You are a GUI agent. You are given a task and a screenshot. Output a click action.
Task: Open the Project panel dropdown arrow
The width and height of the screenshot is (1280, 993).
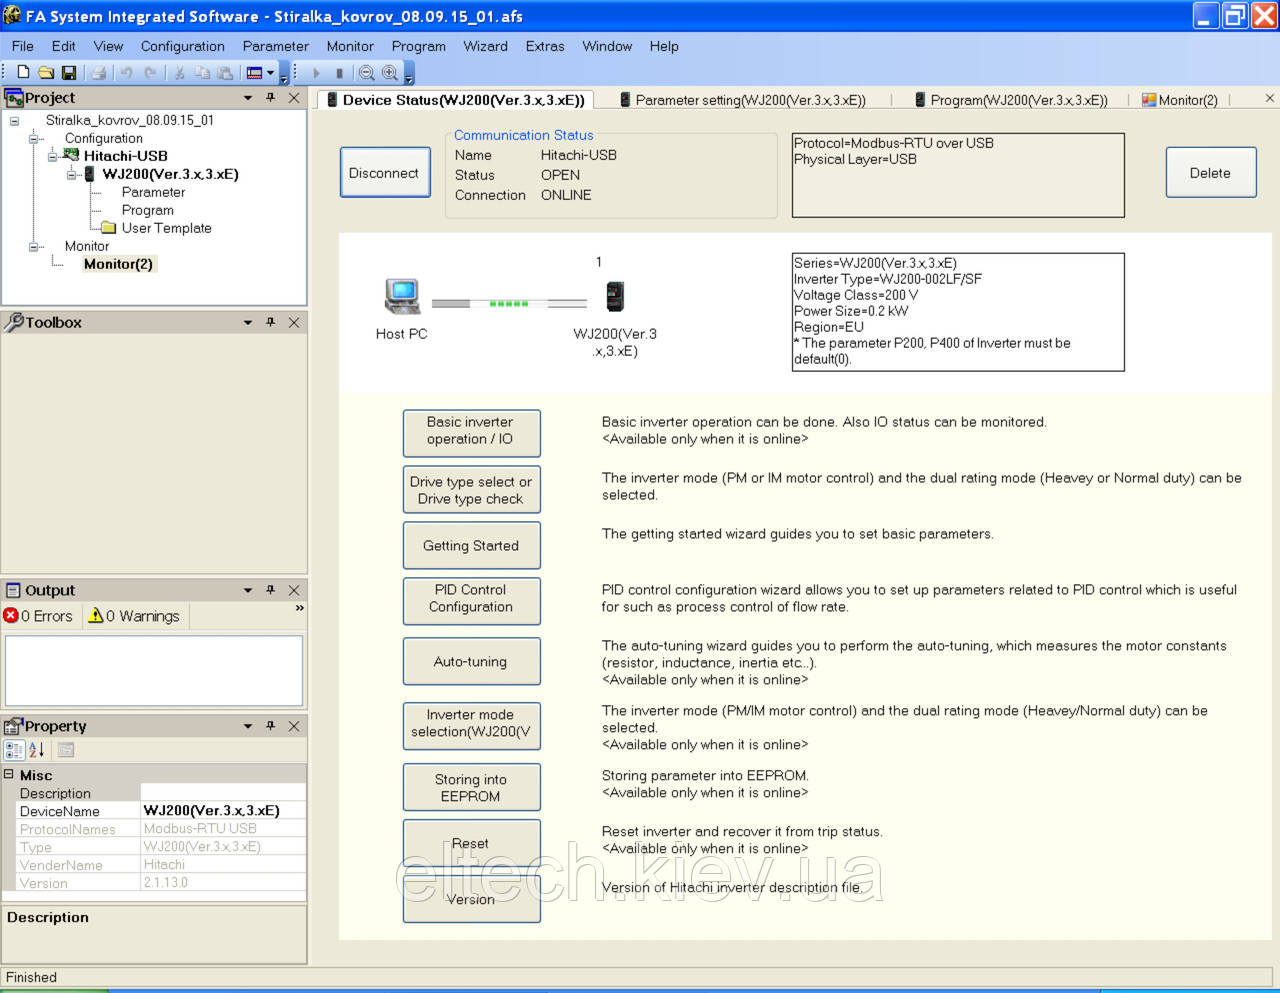[x=248, y=98]
